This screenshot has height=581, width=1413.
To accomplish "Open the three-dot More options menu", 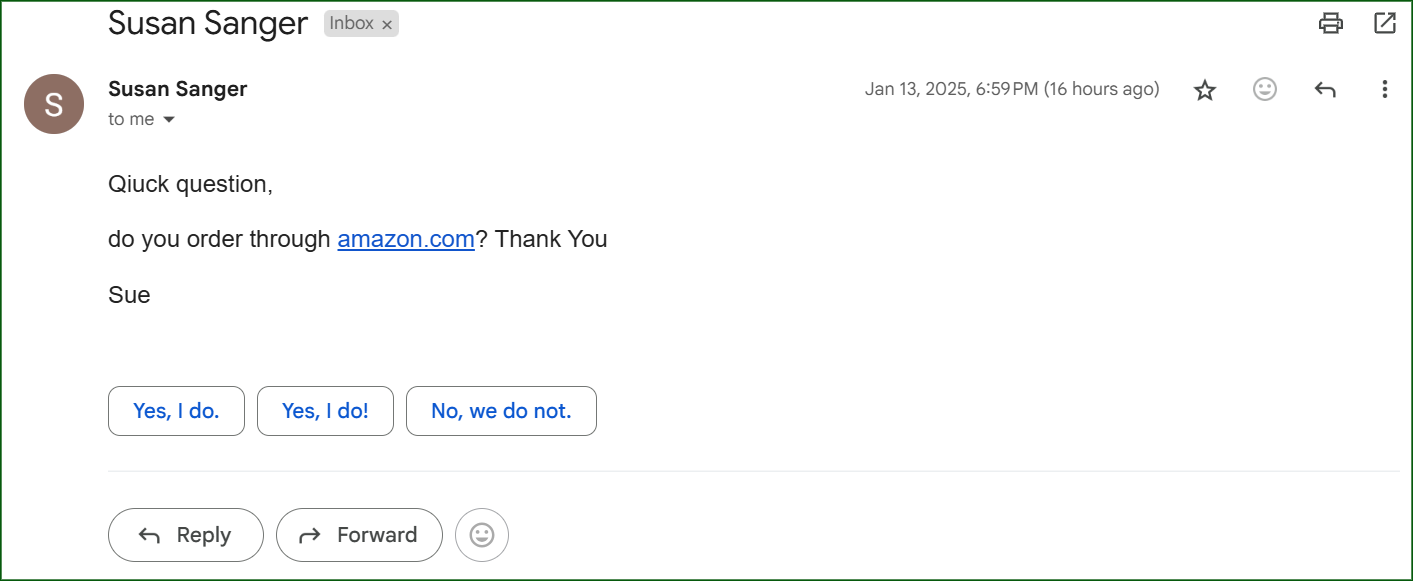I will pos(1385,89).
